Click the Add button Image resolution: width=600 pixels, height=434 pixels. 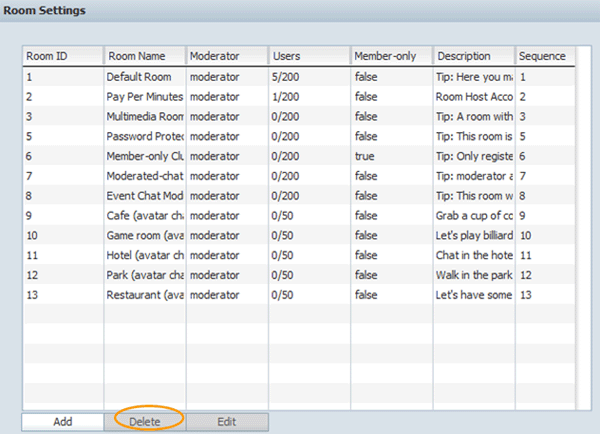63,422
